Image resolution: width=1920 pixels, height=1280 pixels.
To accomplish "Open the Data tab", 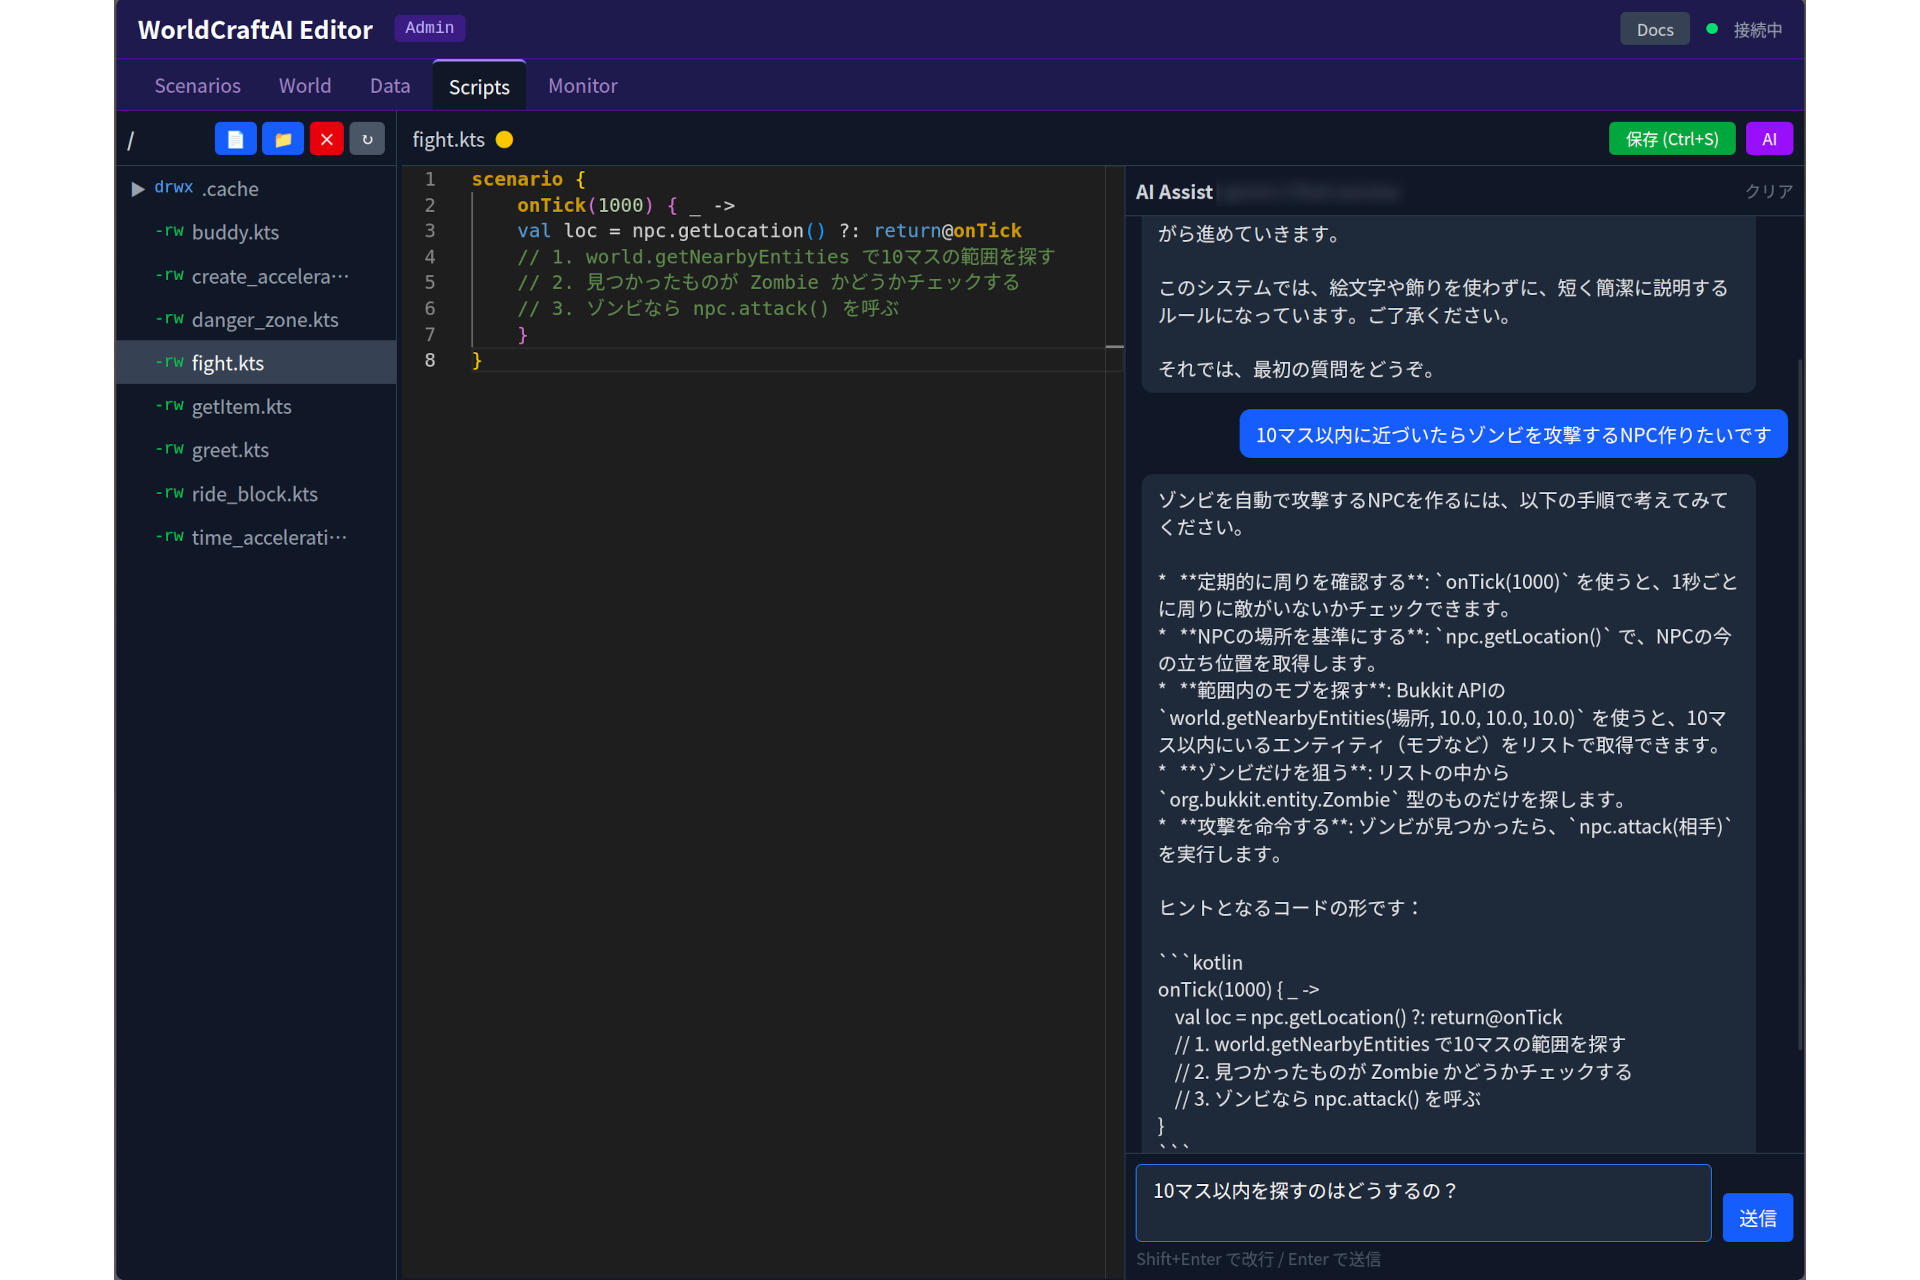I will [x=390, y=86].
